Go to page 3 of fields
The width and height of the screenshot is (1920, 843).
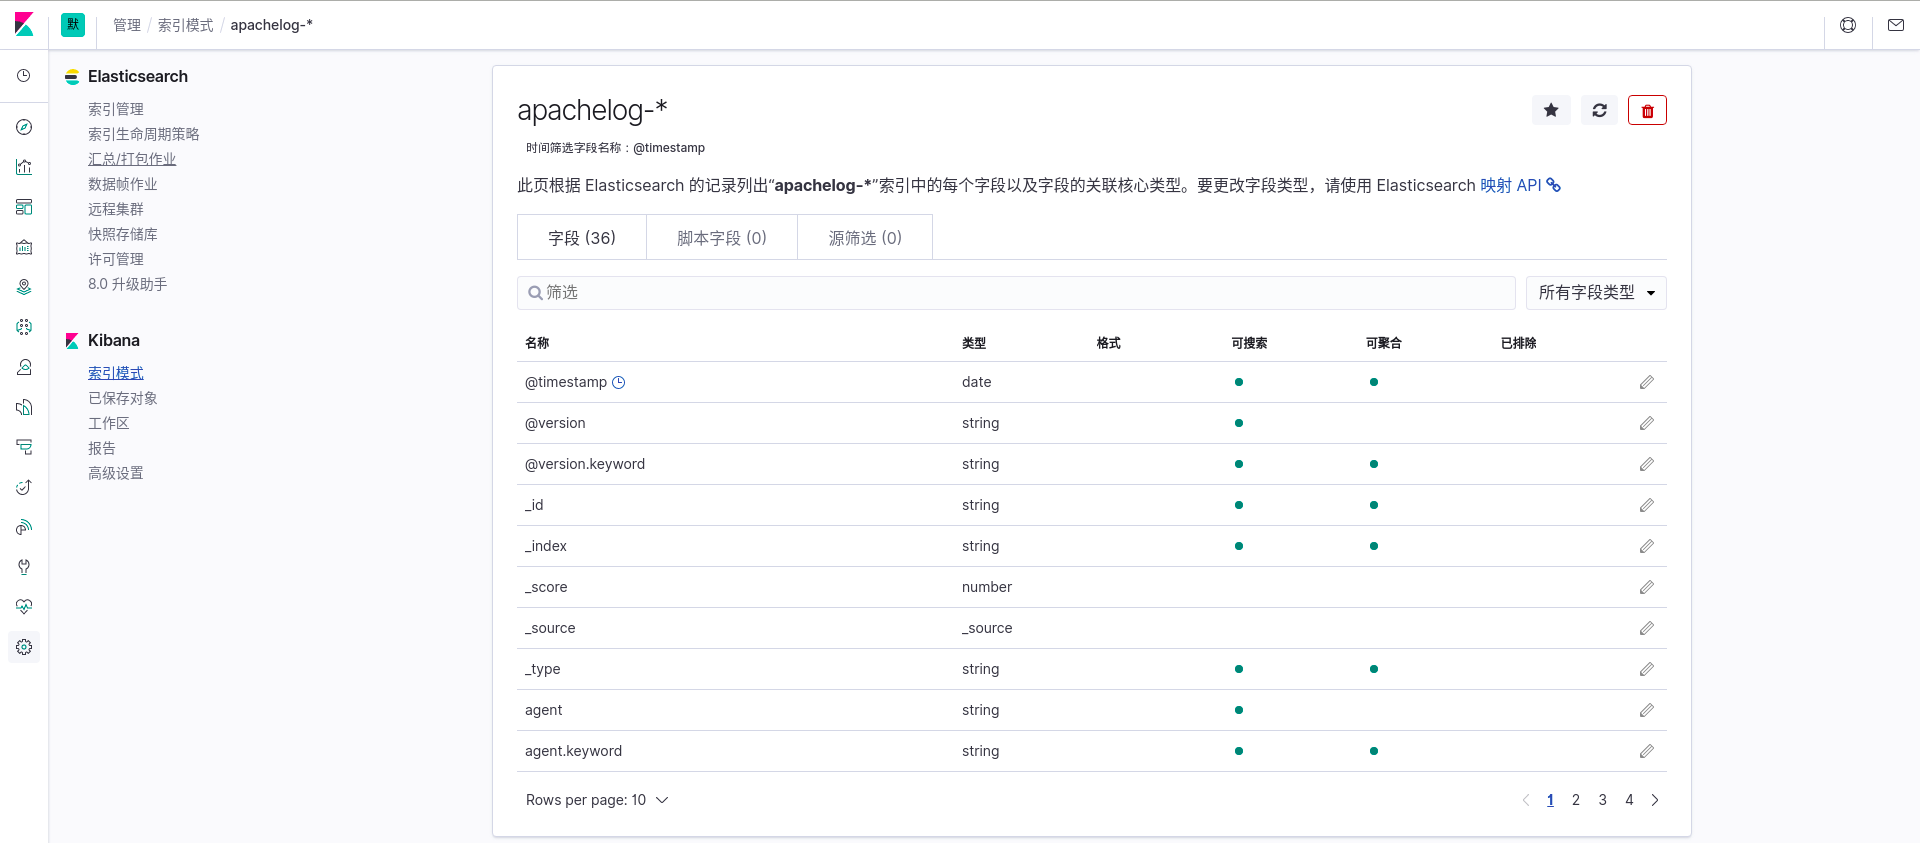pyautogui.click(x=1603, y=800)
